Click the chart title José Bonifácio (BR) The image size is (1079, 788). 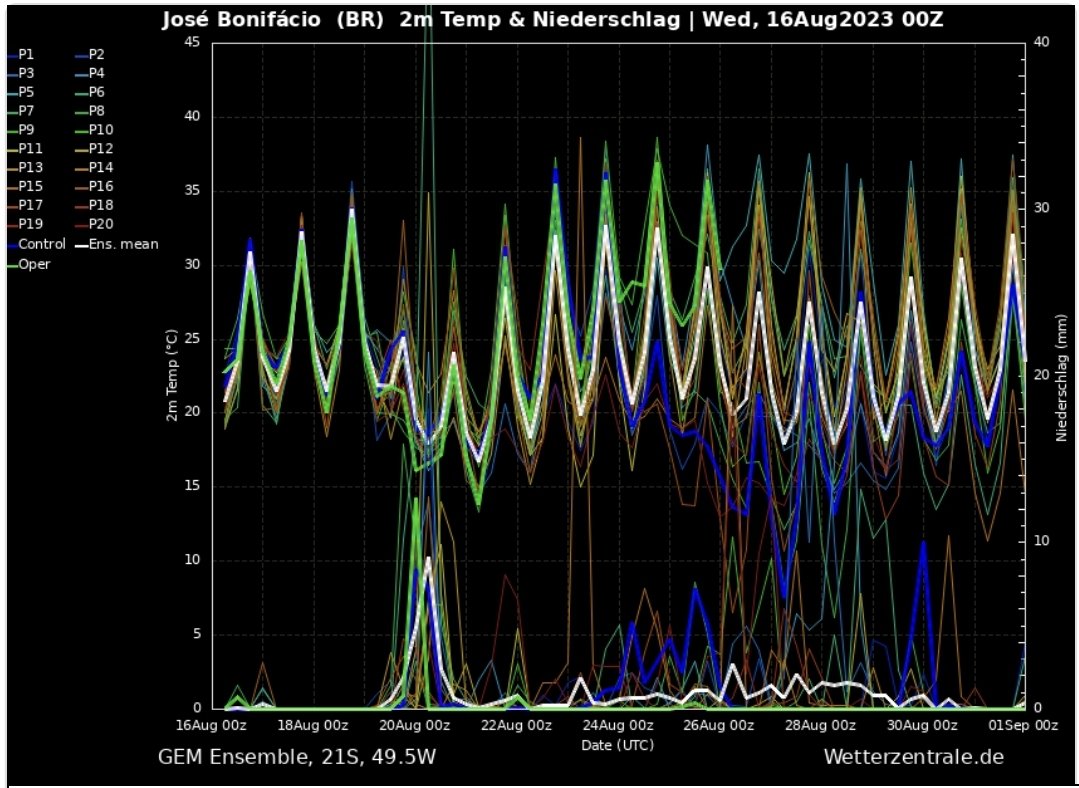pos(273,20)
